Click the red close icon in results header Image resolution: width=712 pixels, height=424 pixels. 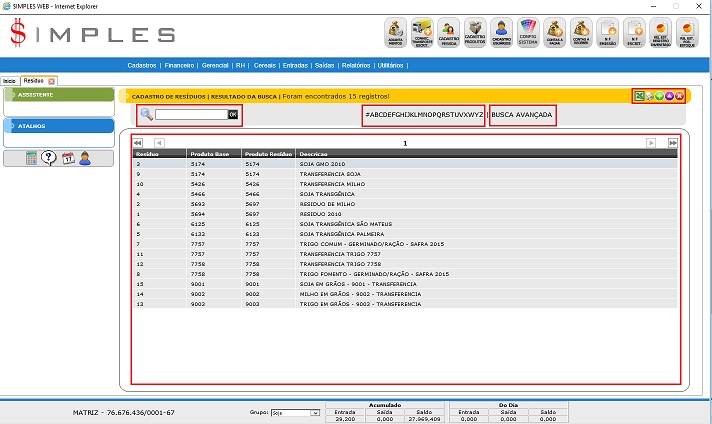point(679,96)
